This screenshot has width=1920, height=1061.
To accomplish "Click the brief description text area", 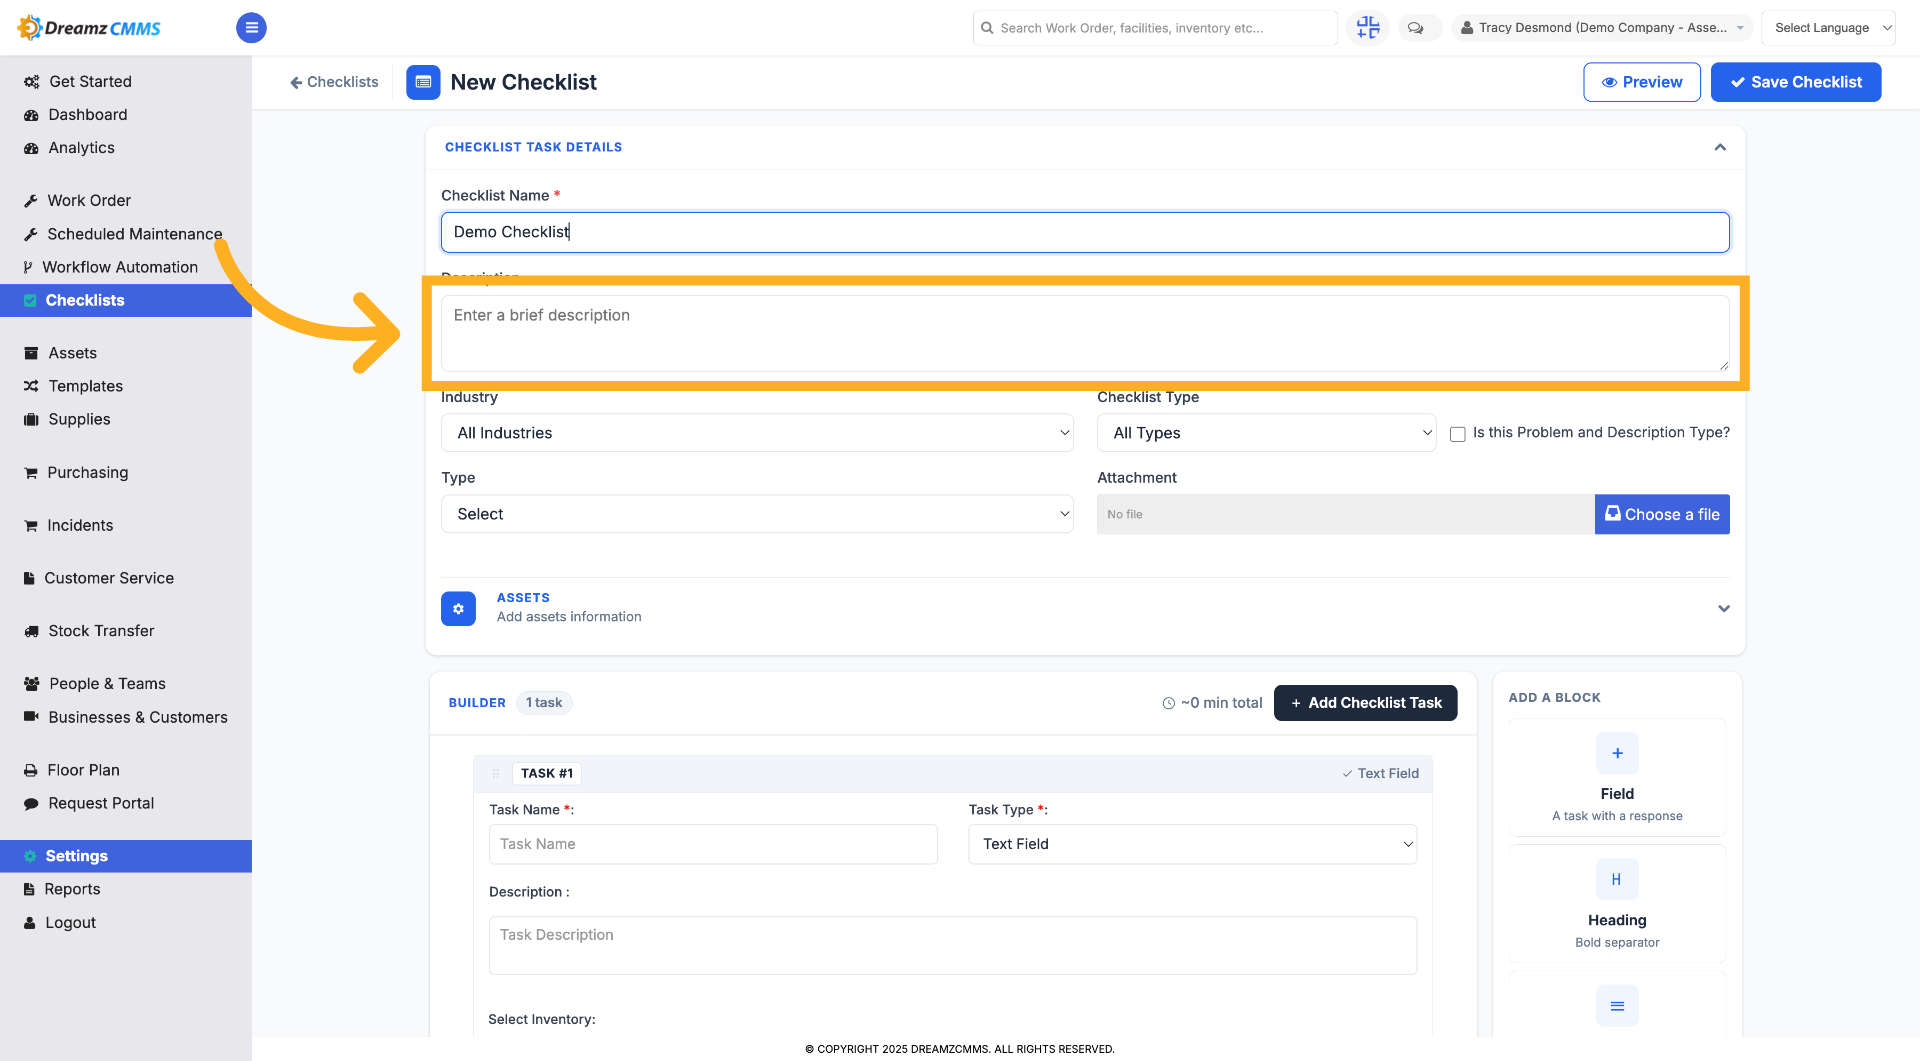I will click(x=1085, y=333).
